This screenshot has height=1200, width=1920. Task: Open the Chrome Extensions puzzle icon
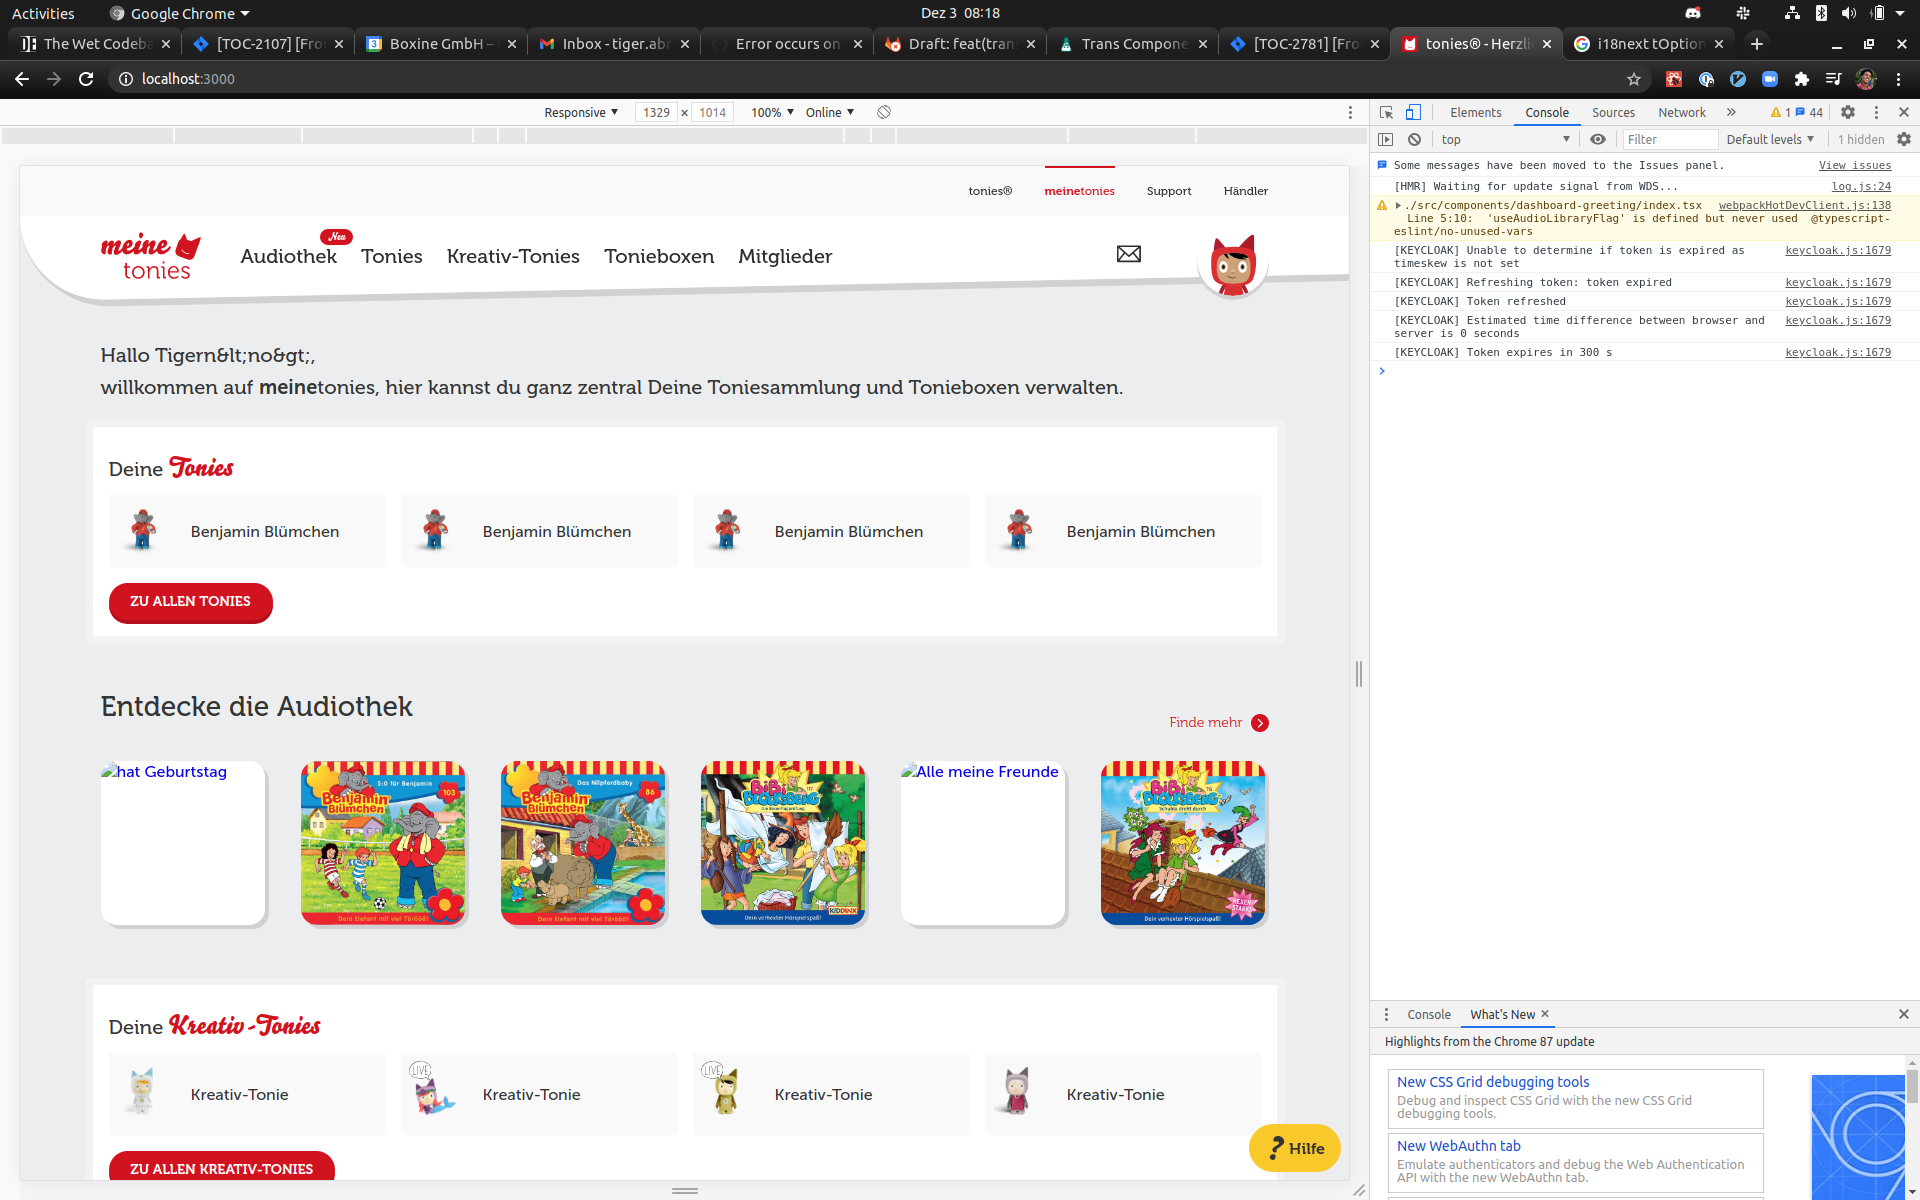coord(1802,79)
